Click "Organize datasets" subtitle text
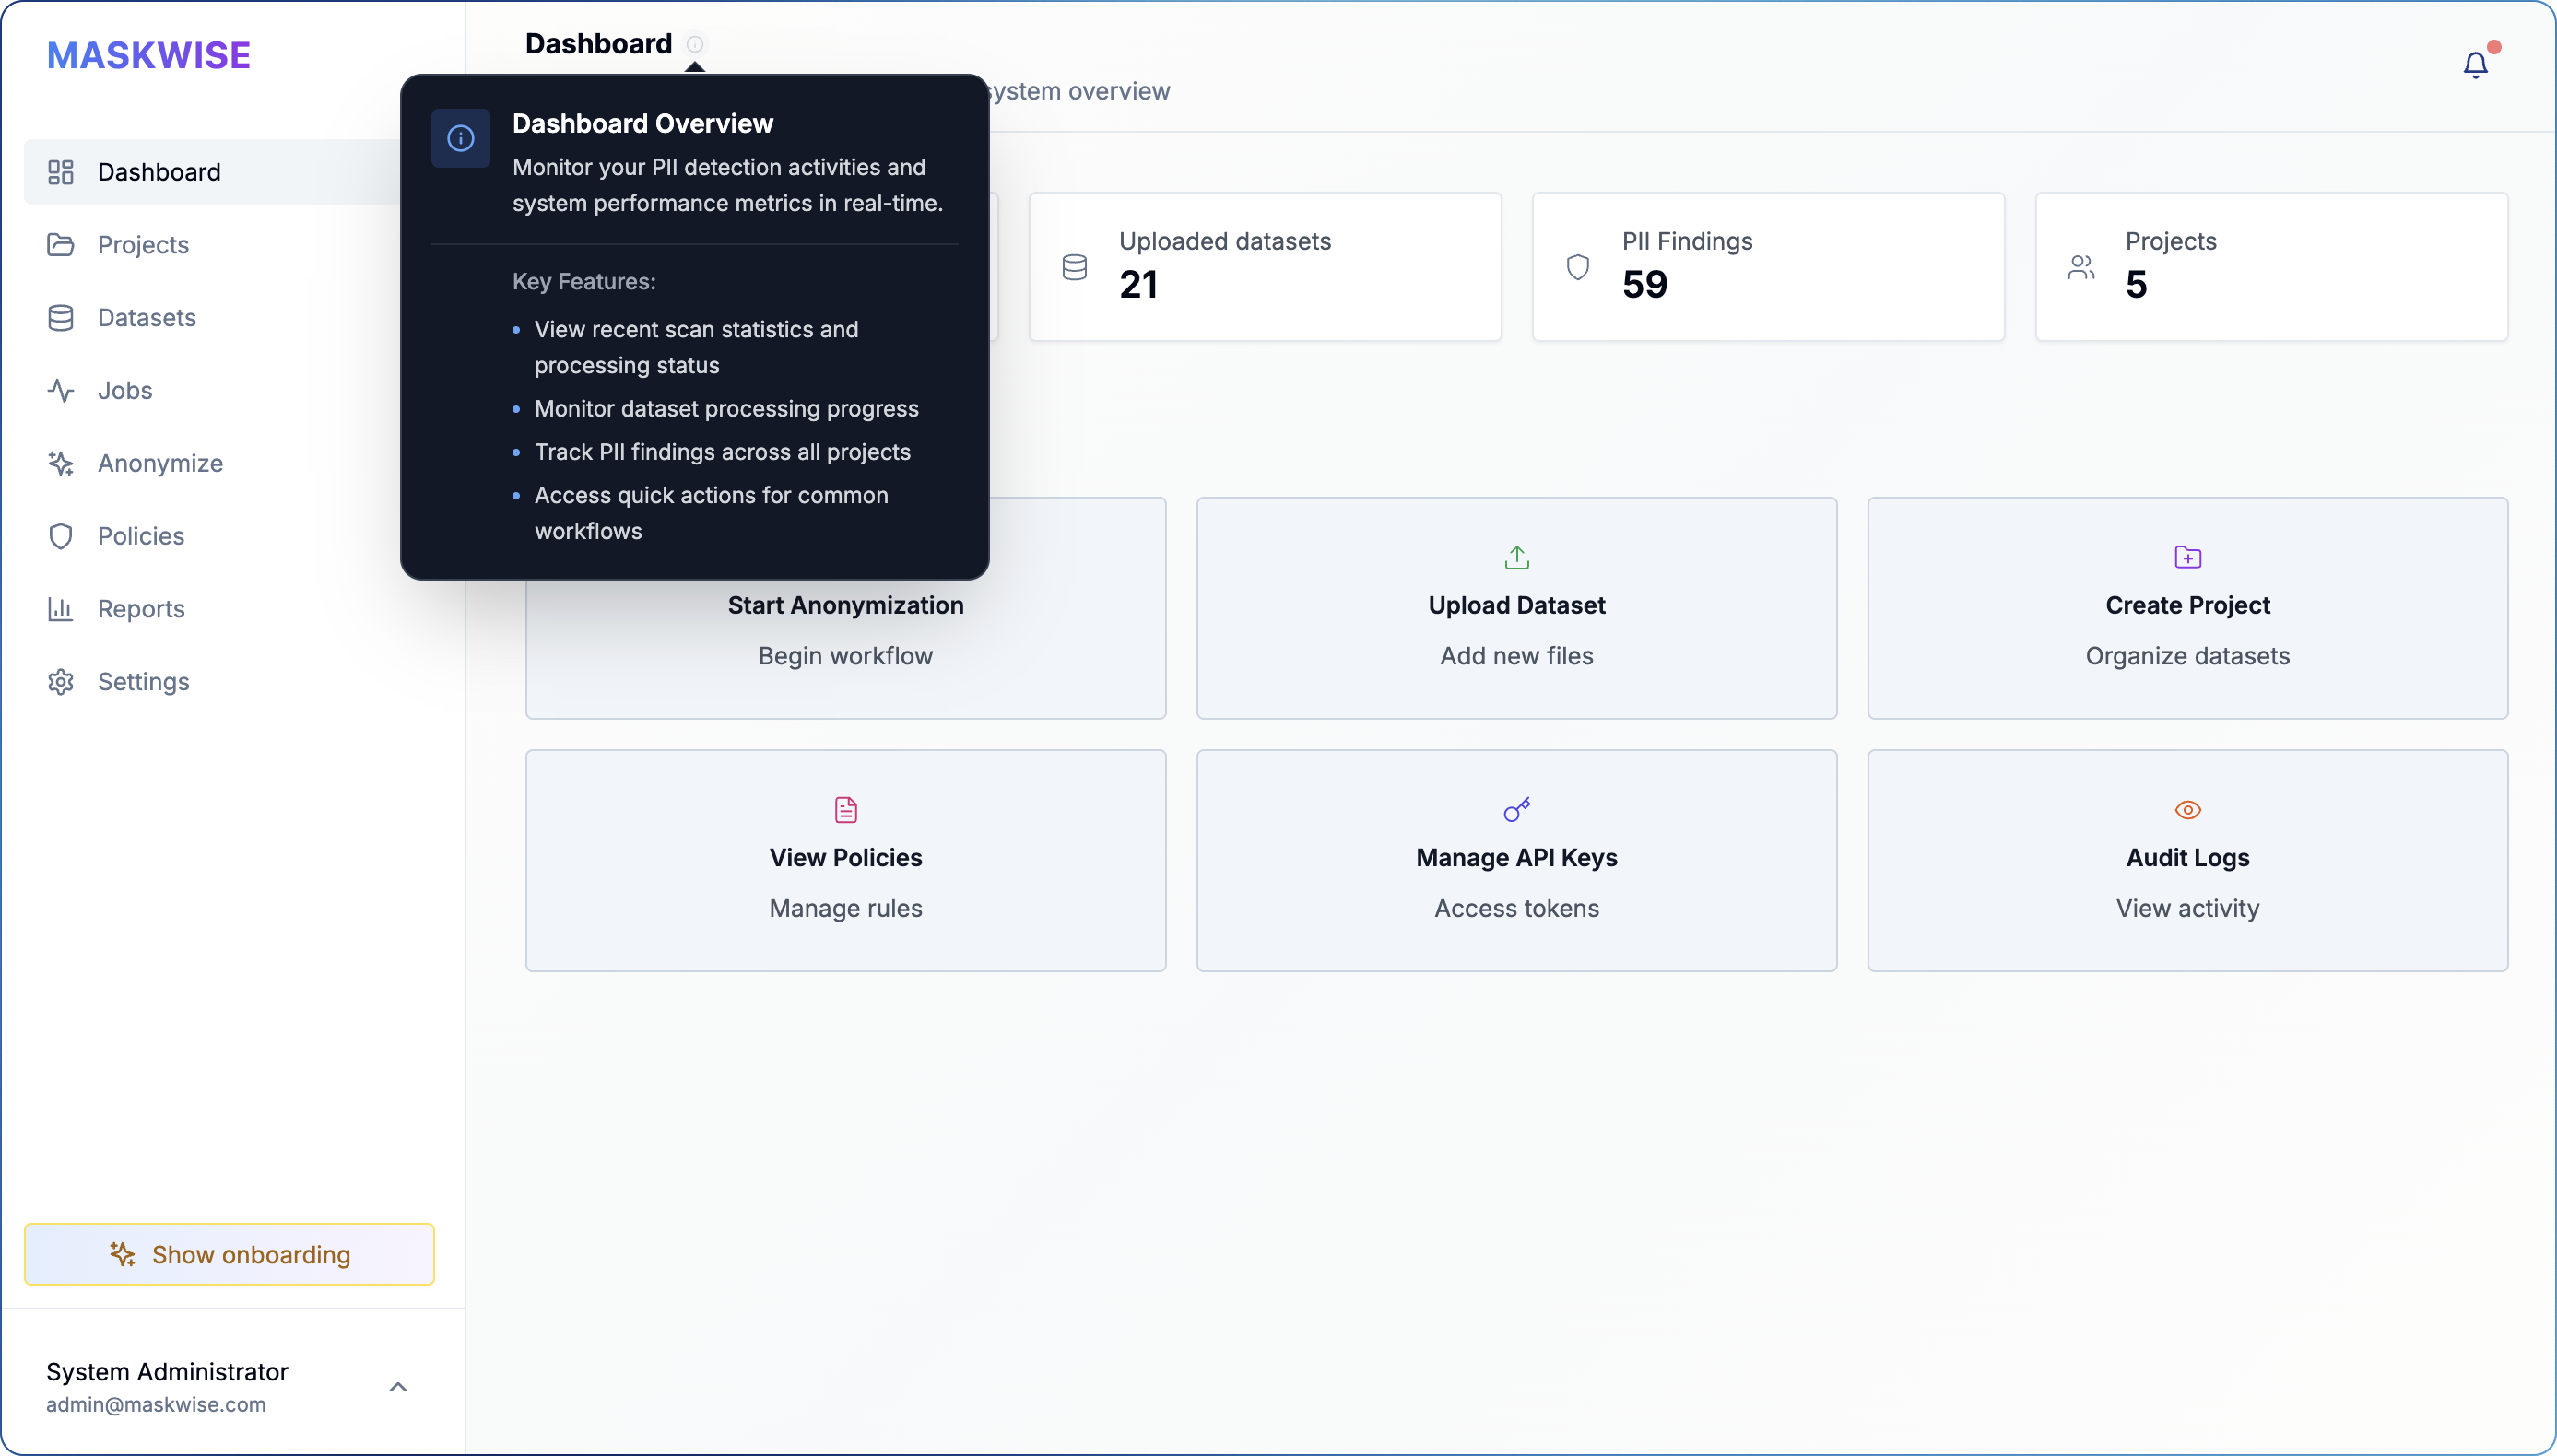This screenshot has width=2557, height=1456. [2188, 656]
